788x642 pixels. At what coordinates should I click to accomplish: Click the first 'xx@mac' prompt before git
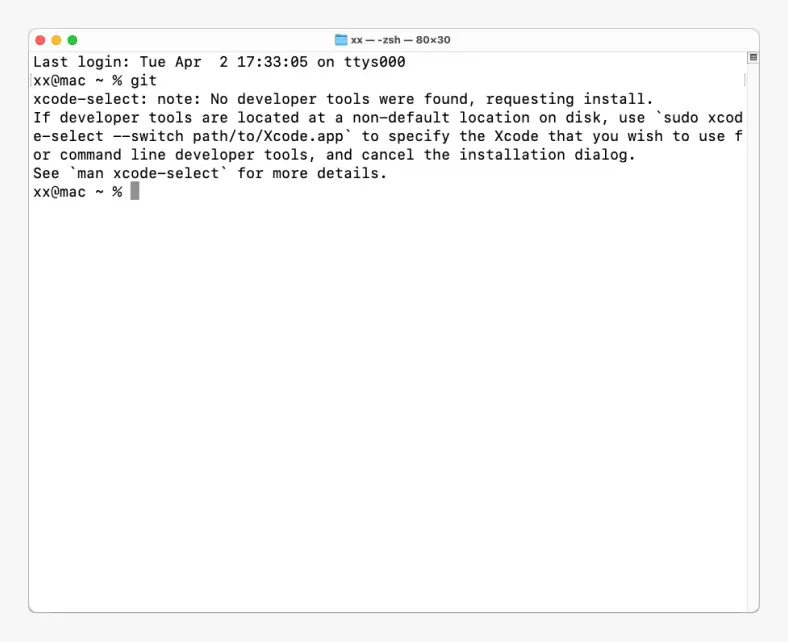tap(59, 80)
